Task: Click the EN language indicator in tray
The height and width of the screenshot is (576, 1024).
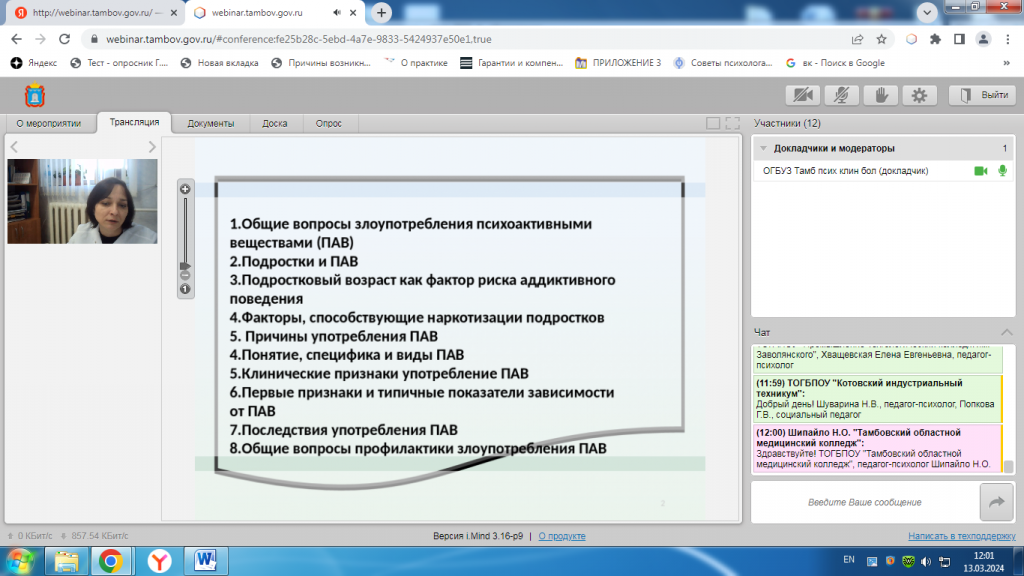Action: [x=849, y=560]
